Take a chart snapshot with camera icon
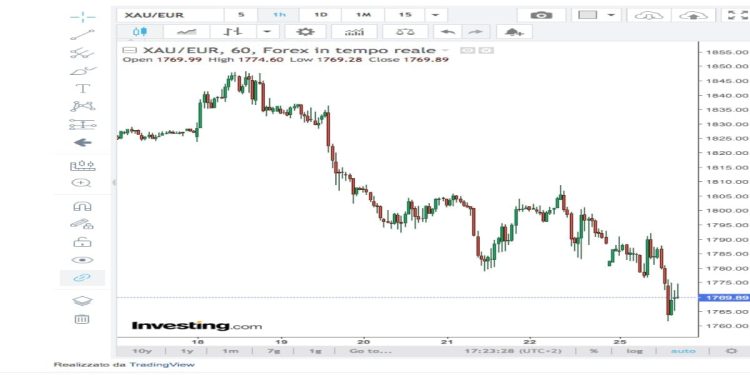 tap(541, 15)
